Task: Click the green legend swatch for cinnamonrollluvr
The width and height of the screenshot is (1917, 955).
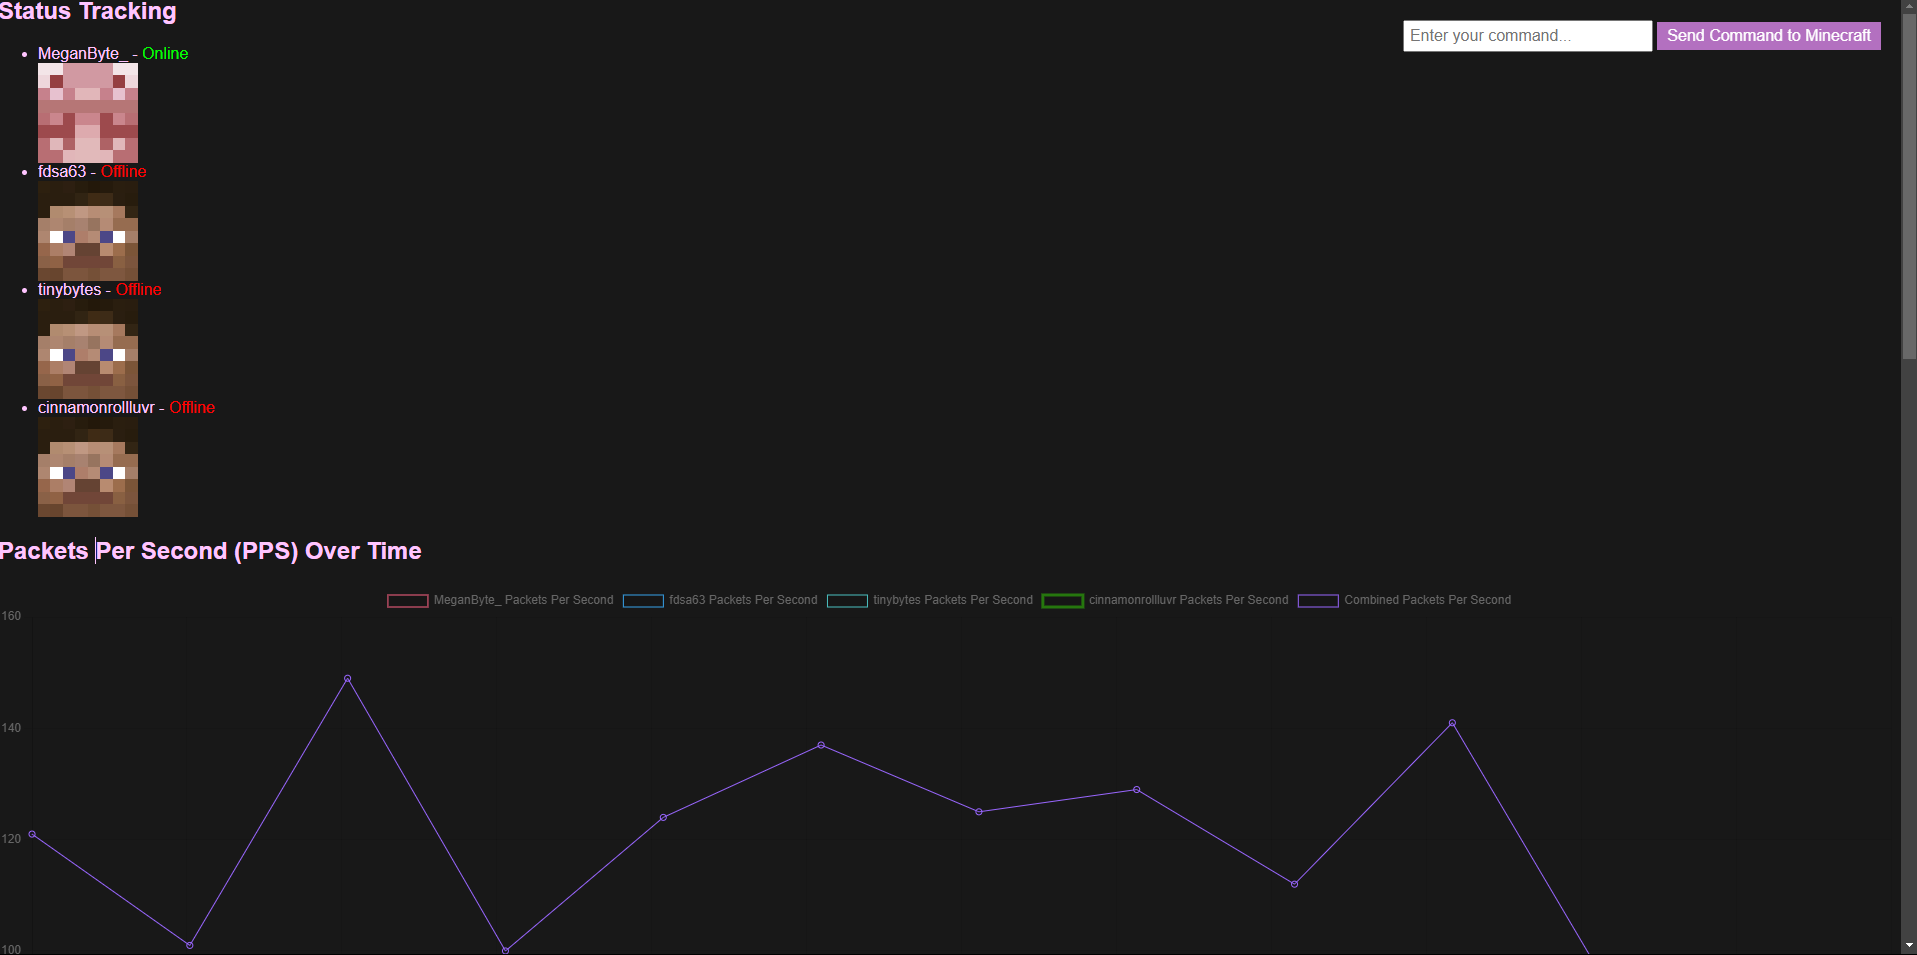Action: [1063, 600]
